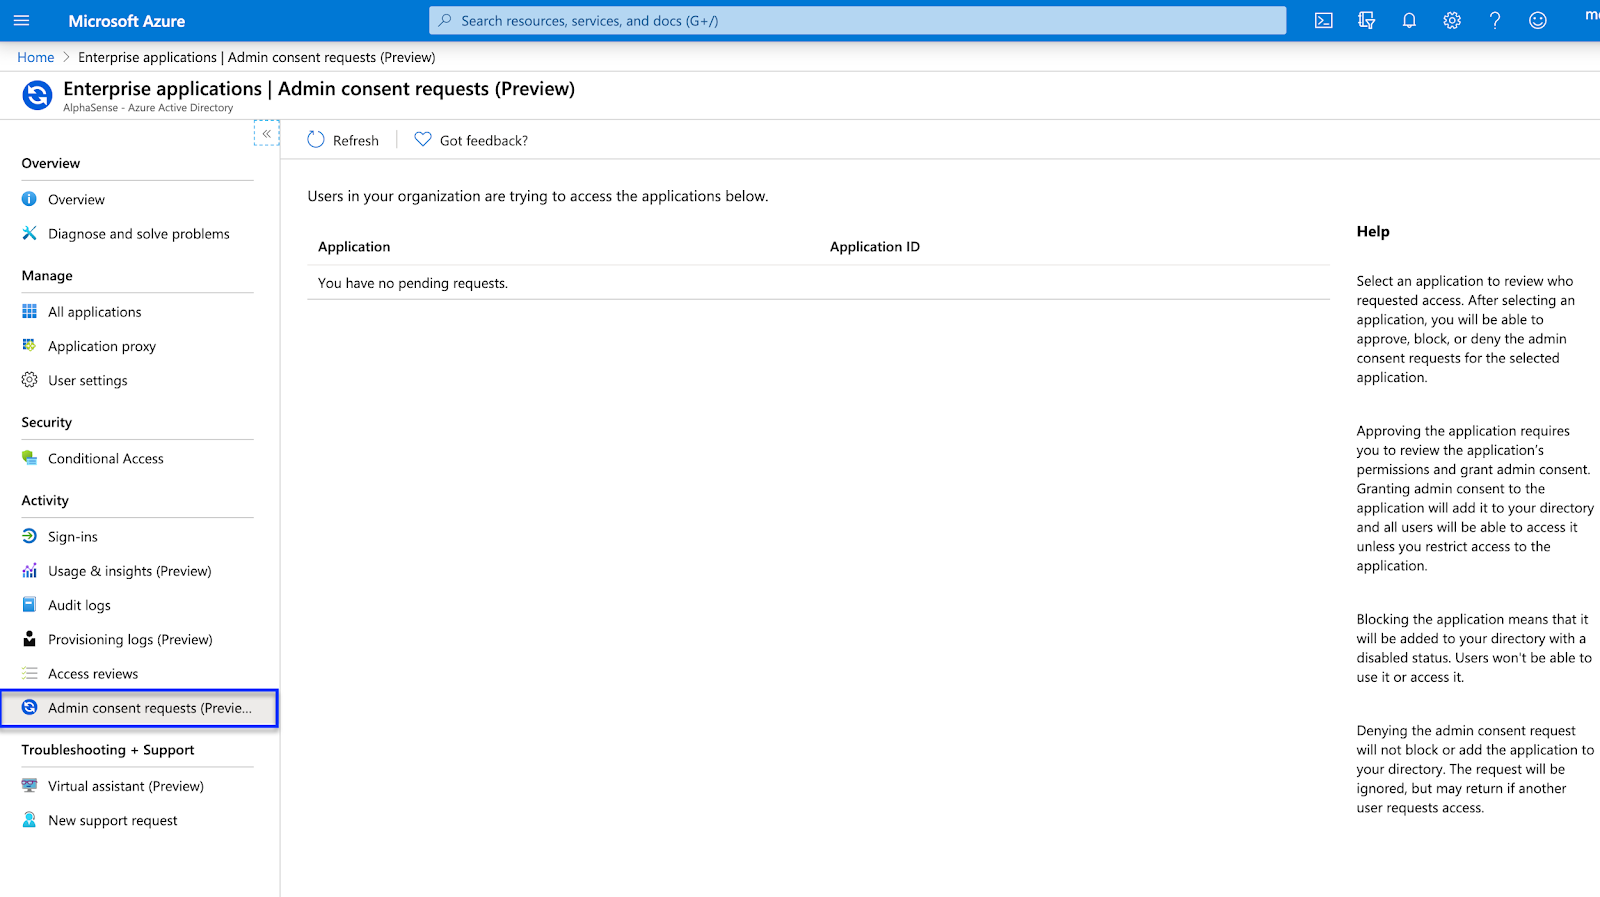The height and width of the screenshot is (897, 1600).
Task: Click the Application column header
Action: point(354,246)
